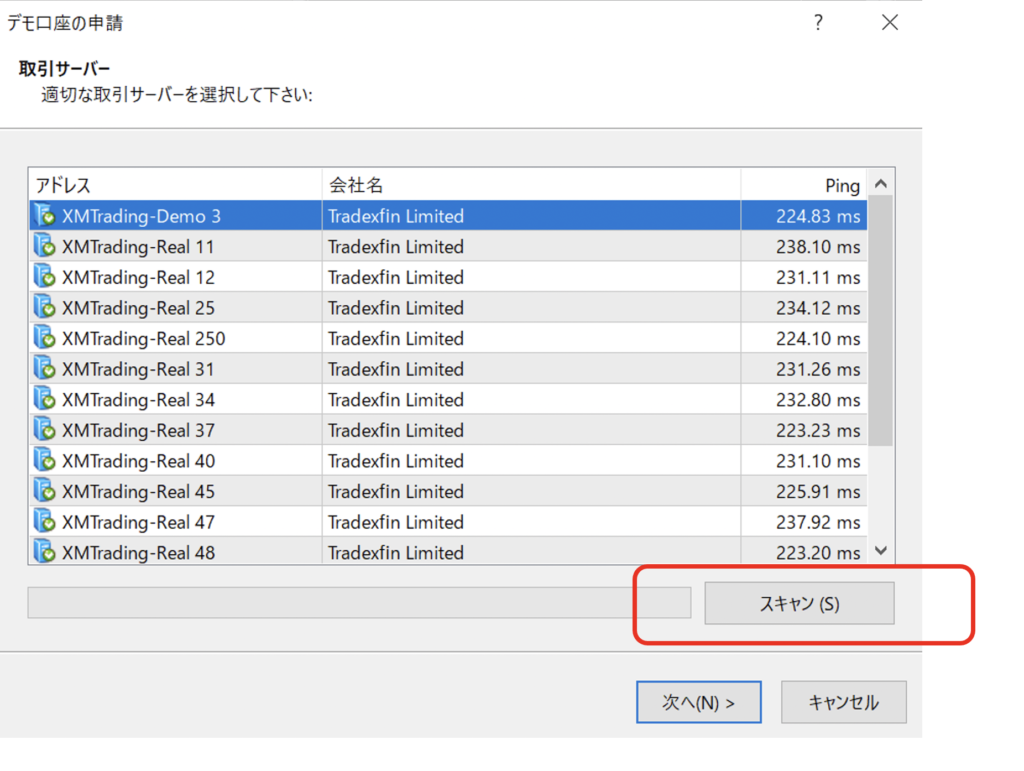
Task: Click the server icon beside XMTrading-Real 48
Action: pos(44,552)
